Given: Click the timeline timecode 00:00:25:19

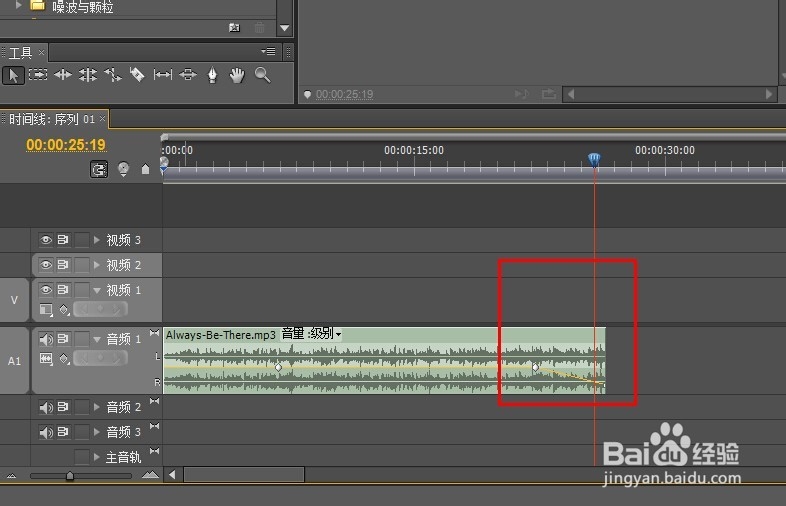Looking at the screenshot, I should (x=66, y=145).
